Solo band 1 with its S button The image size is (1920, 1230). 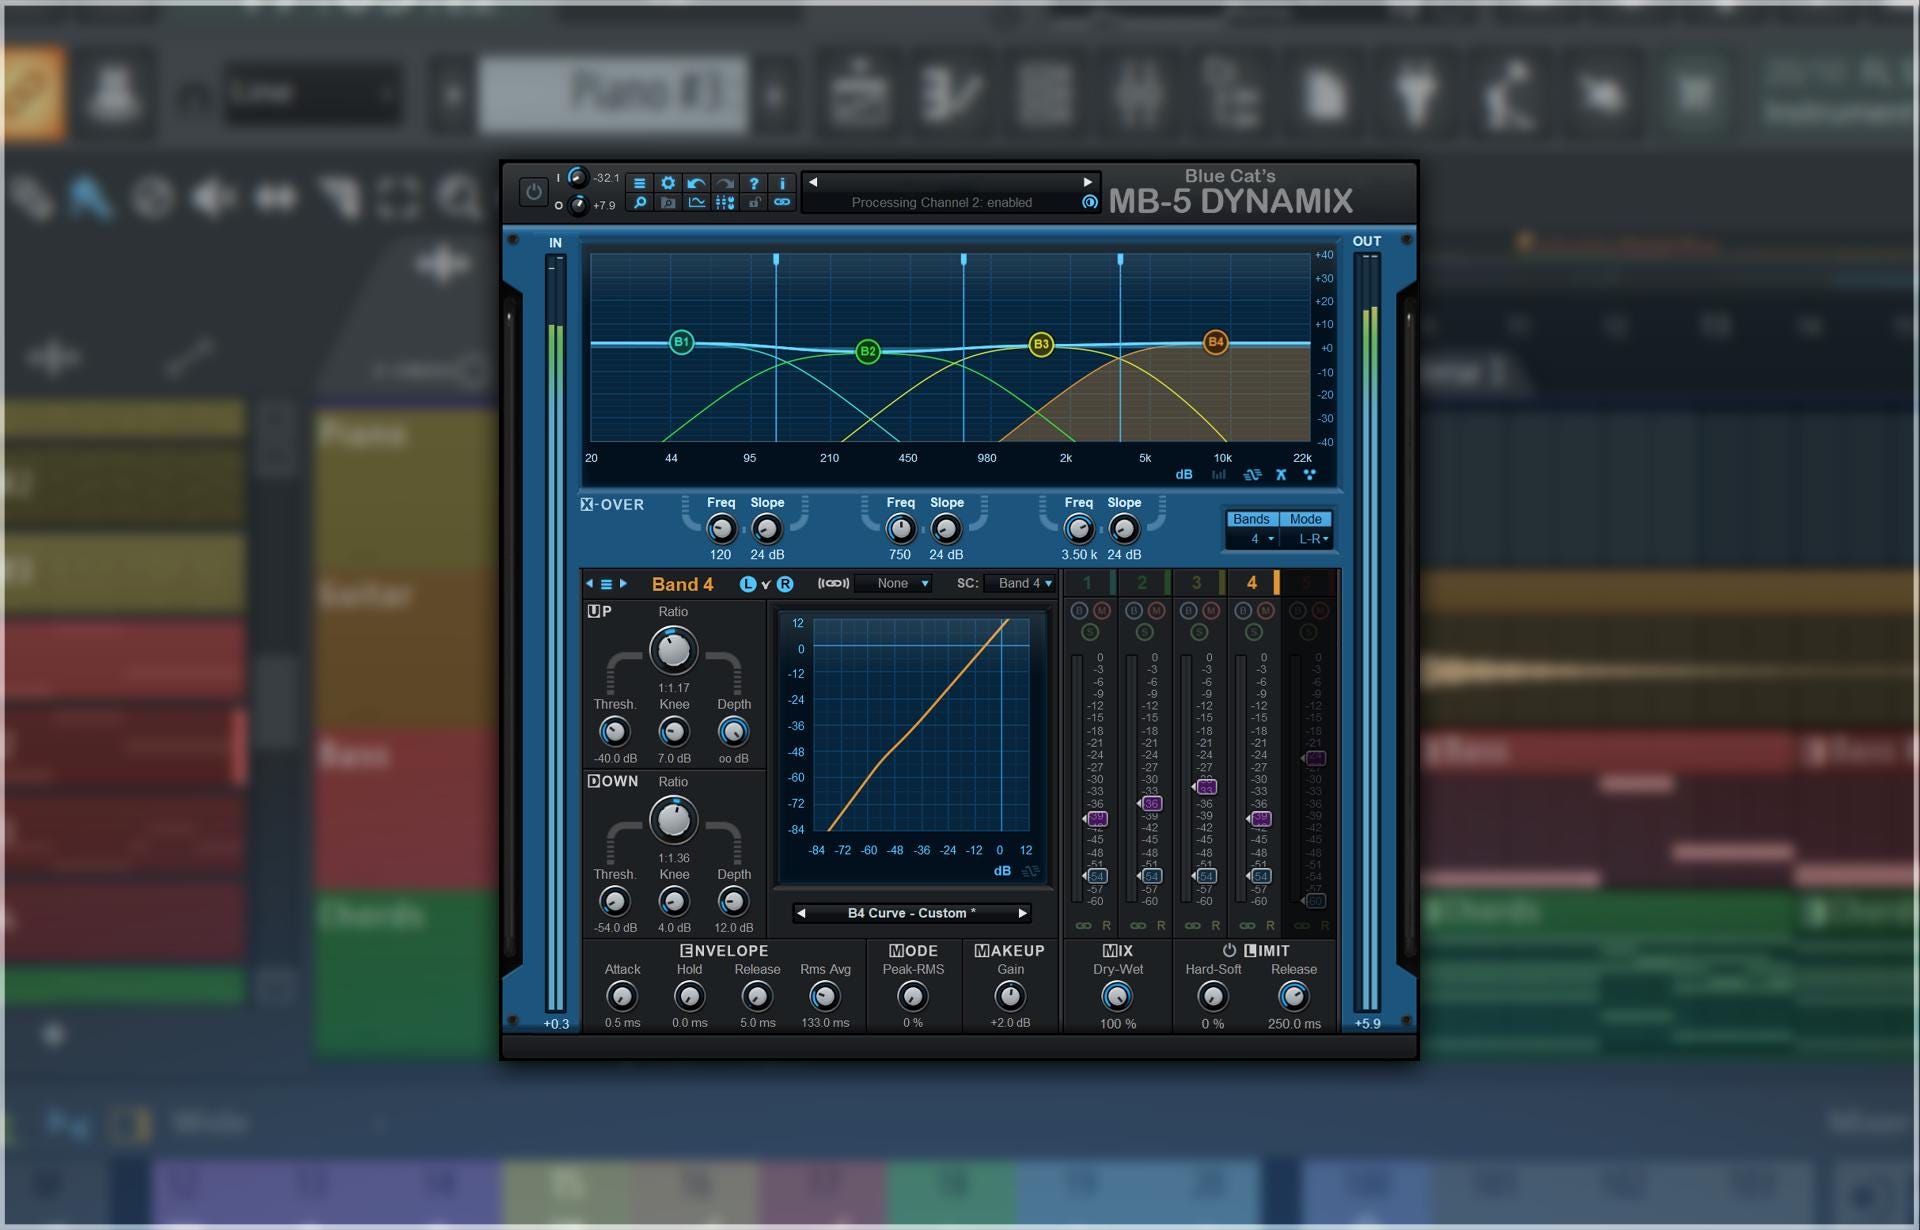[x=1090, y=632]
